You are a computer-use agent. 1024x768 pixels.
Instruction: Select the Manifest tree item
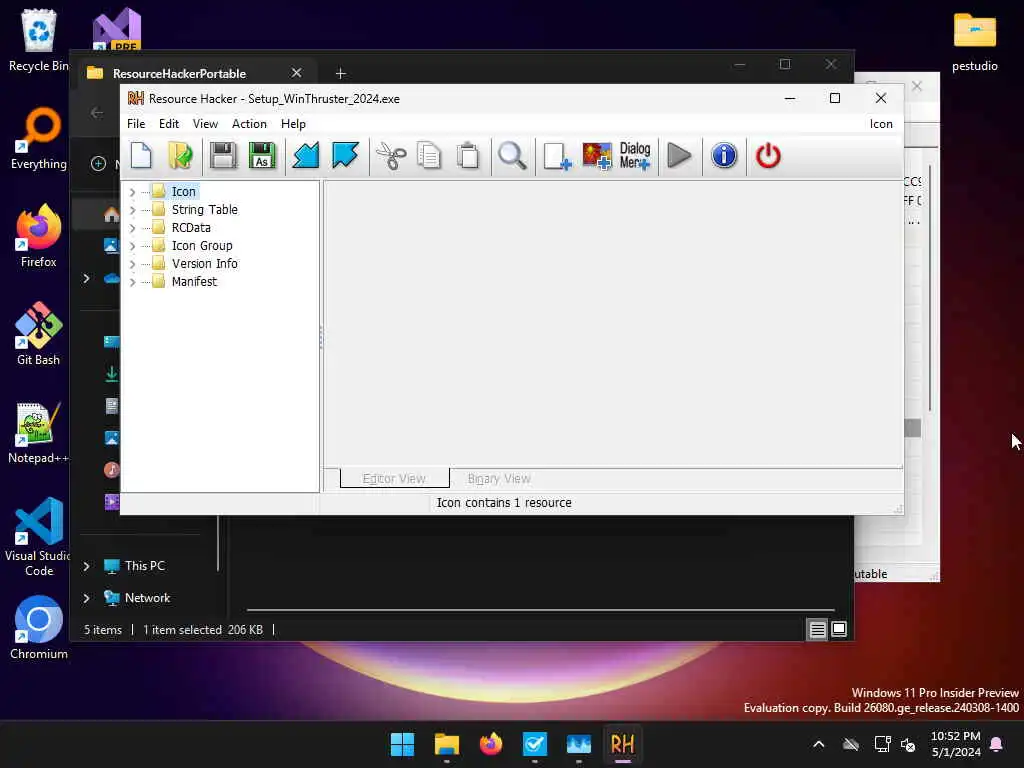pos(194,281)
